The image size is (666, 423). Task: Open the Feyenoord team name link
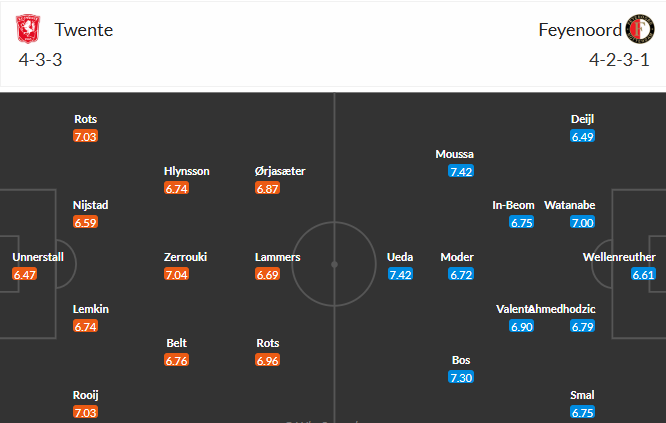(578, 30)
